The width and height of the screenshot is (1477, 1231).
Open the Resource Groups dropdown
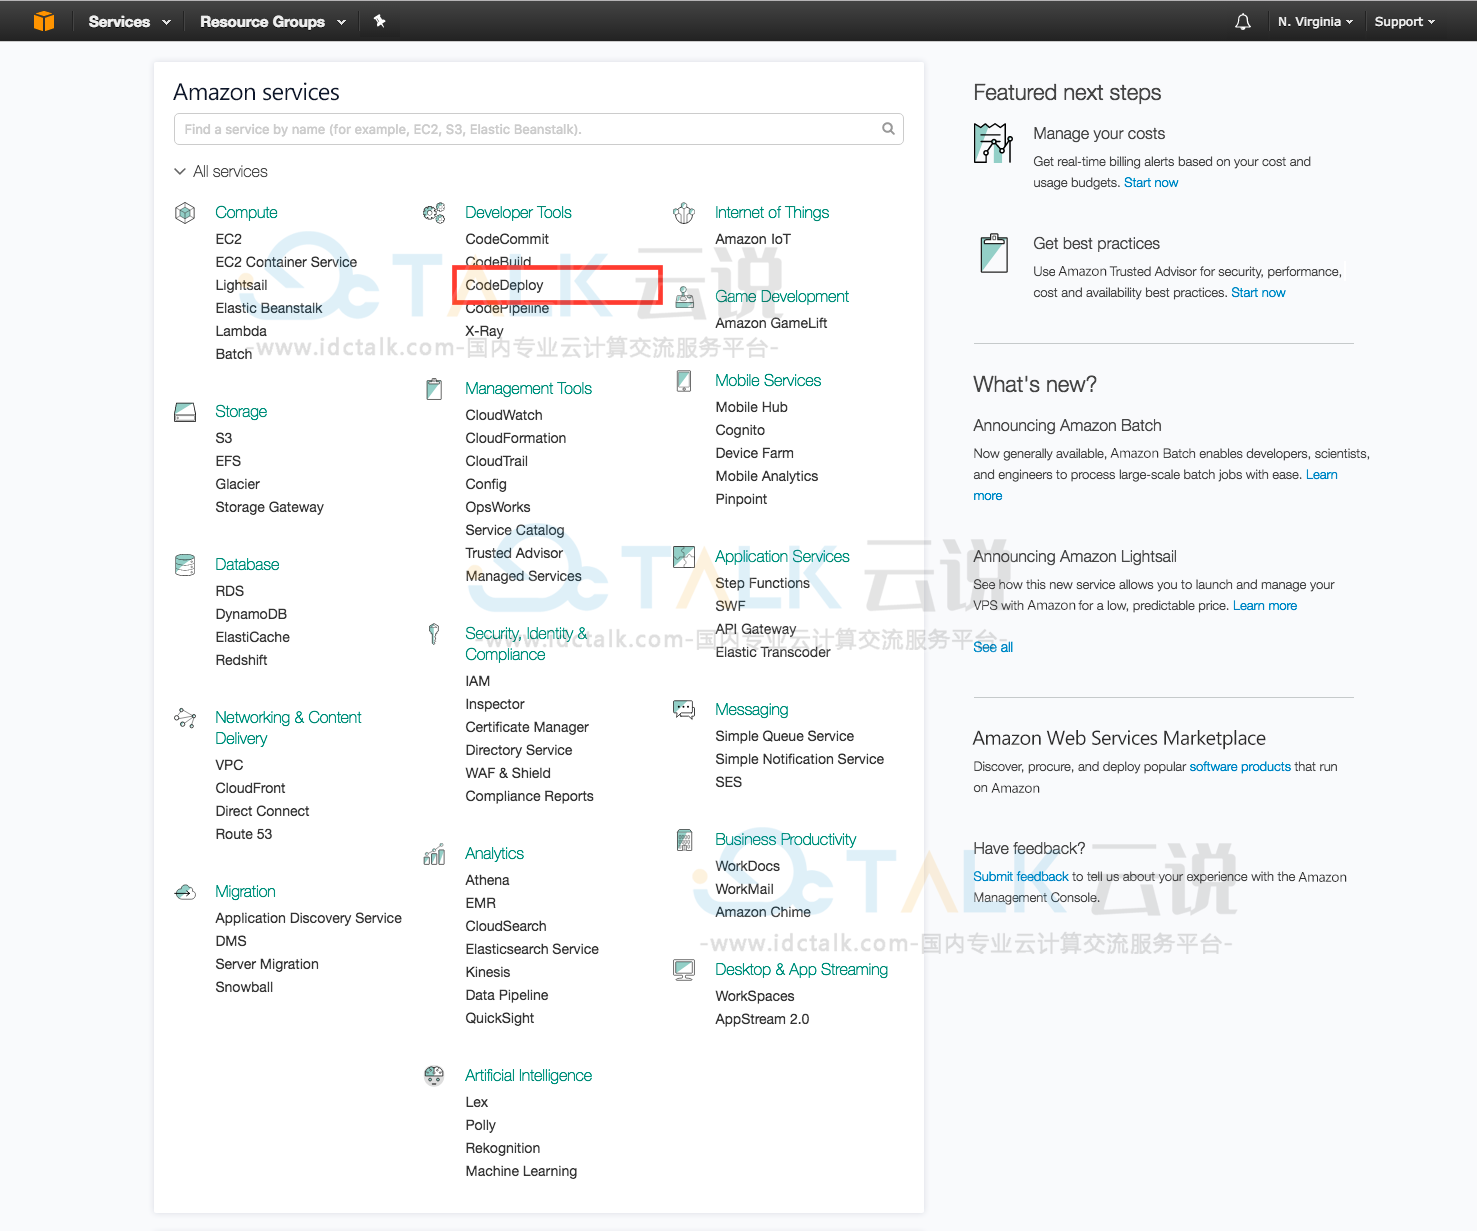[x=273, y=21]
